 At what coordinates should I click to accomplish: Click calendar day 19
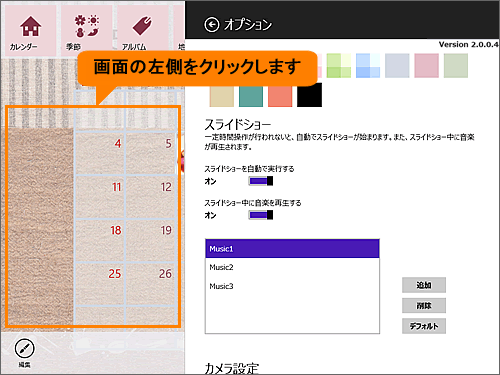coord(151,241)
